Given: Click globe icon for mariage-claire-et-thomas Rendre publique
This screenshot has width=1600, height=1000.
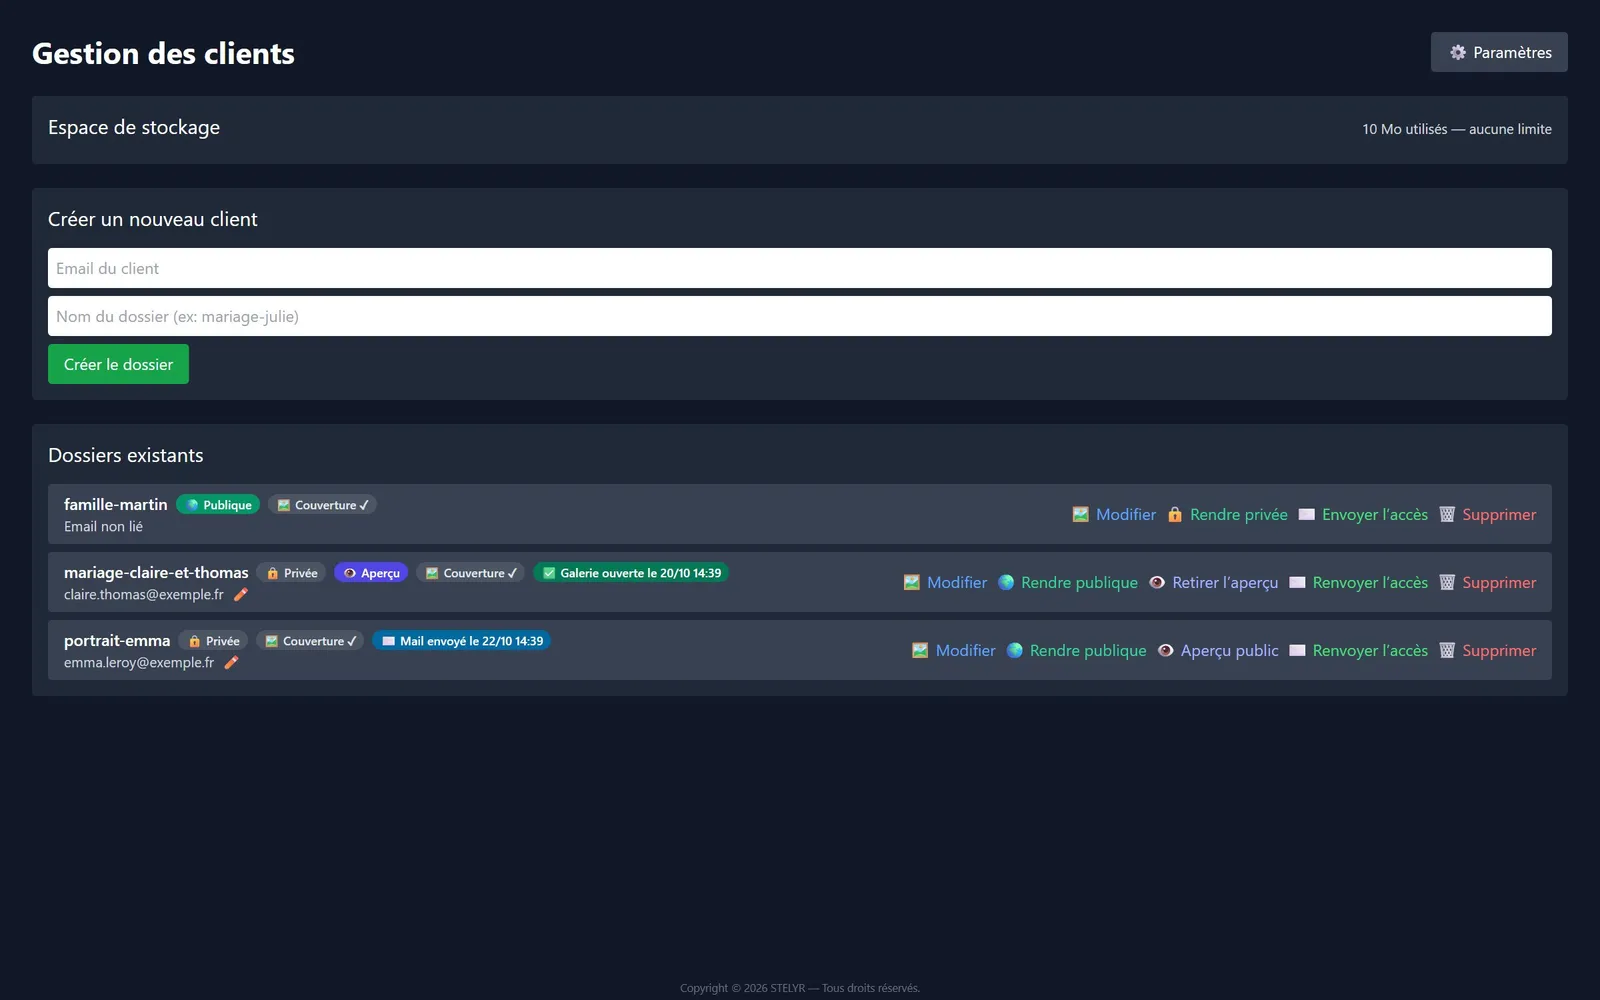Looking at the screenshot, I should (x=1006, y=582).
